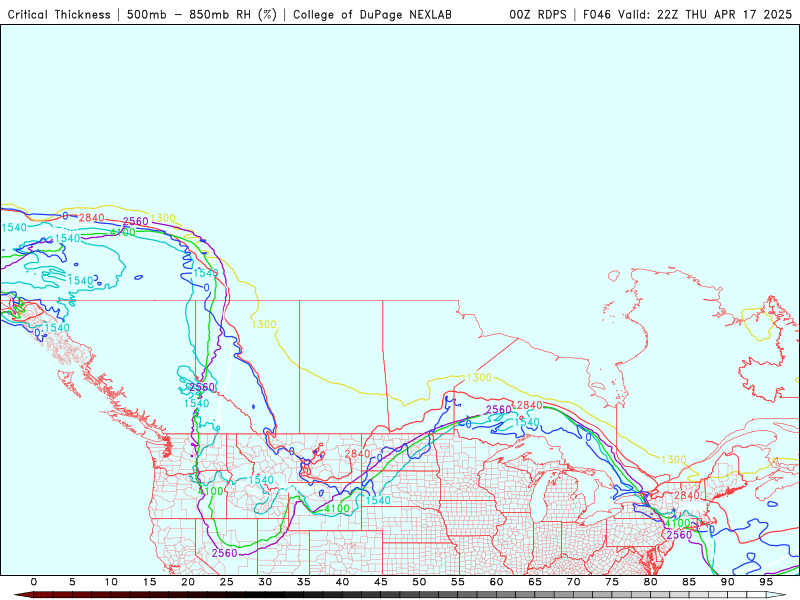Click the 0 tick label on the color scale

click(x=34, y=582)
